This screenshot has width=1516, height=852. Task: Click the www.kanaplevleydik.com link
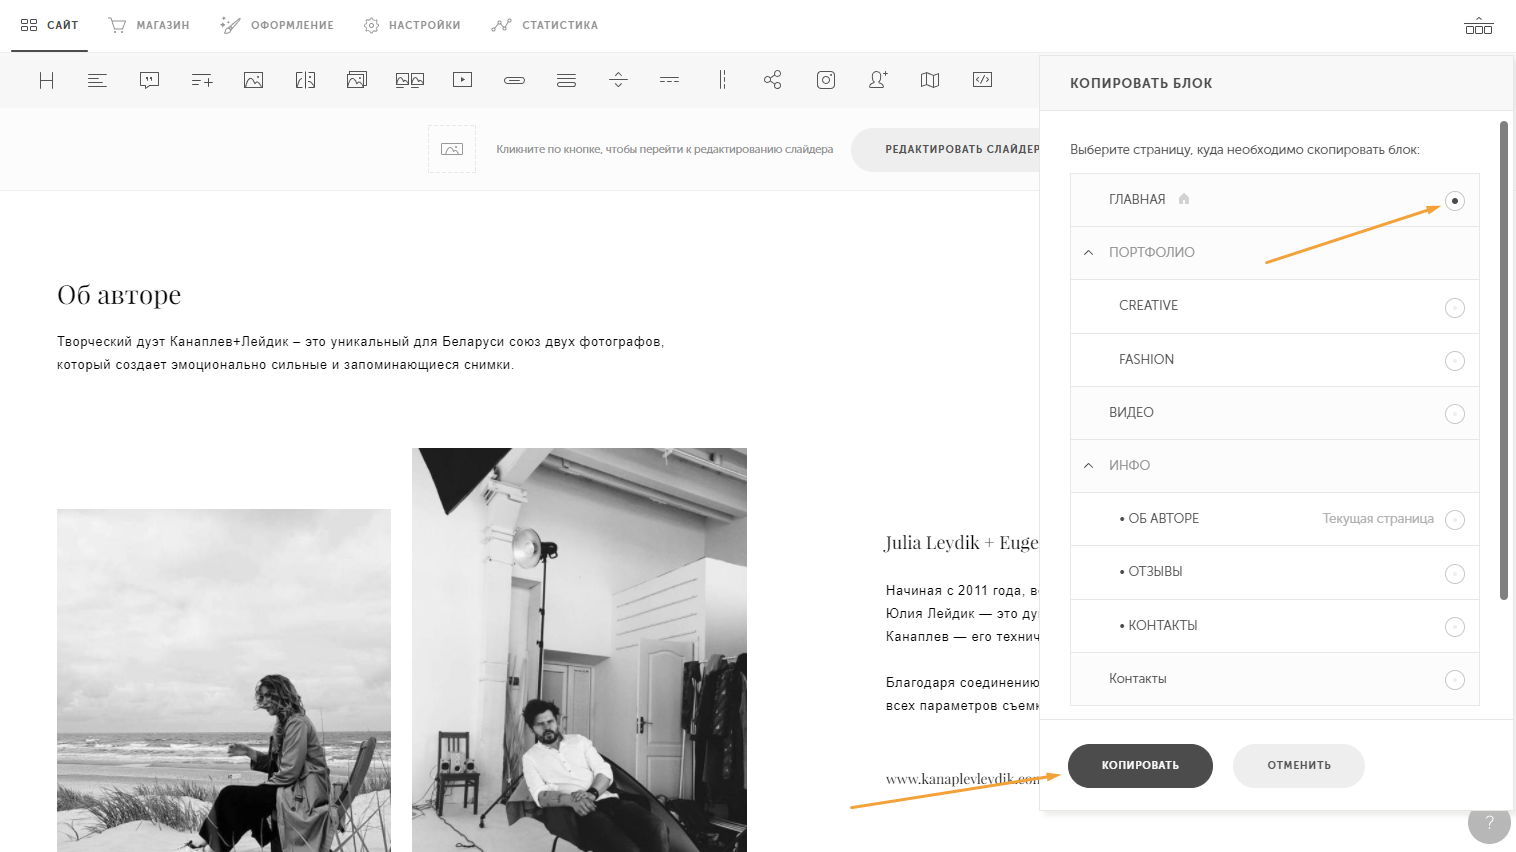962,779
